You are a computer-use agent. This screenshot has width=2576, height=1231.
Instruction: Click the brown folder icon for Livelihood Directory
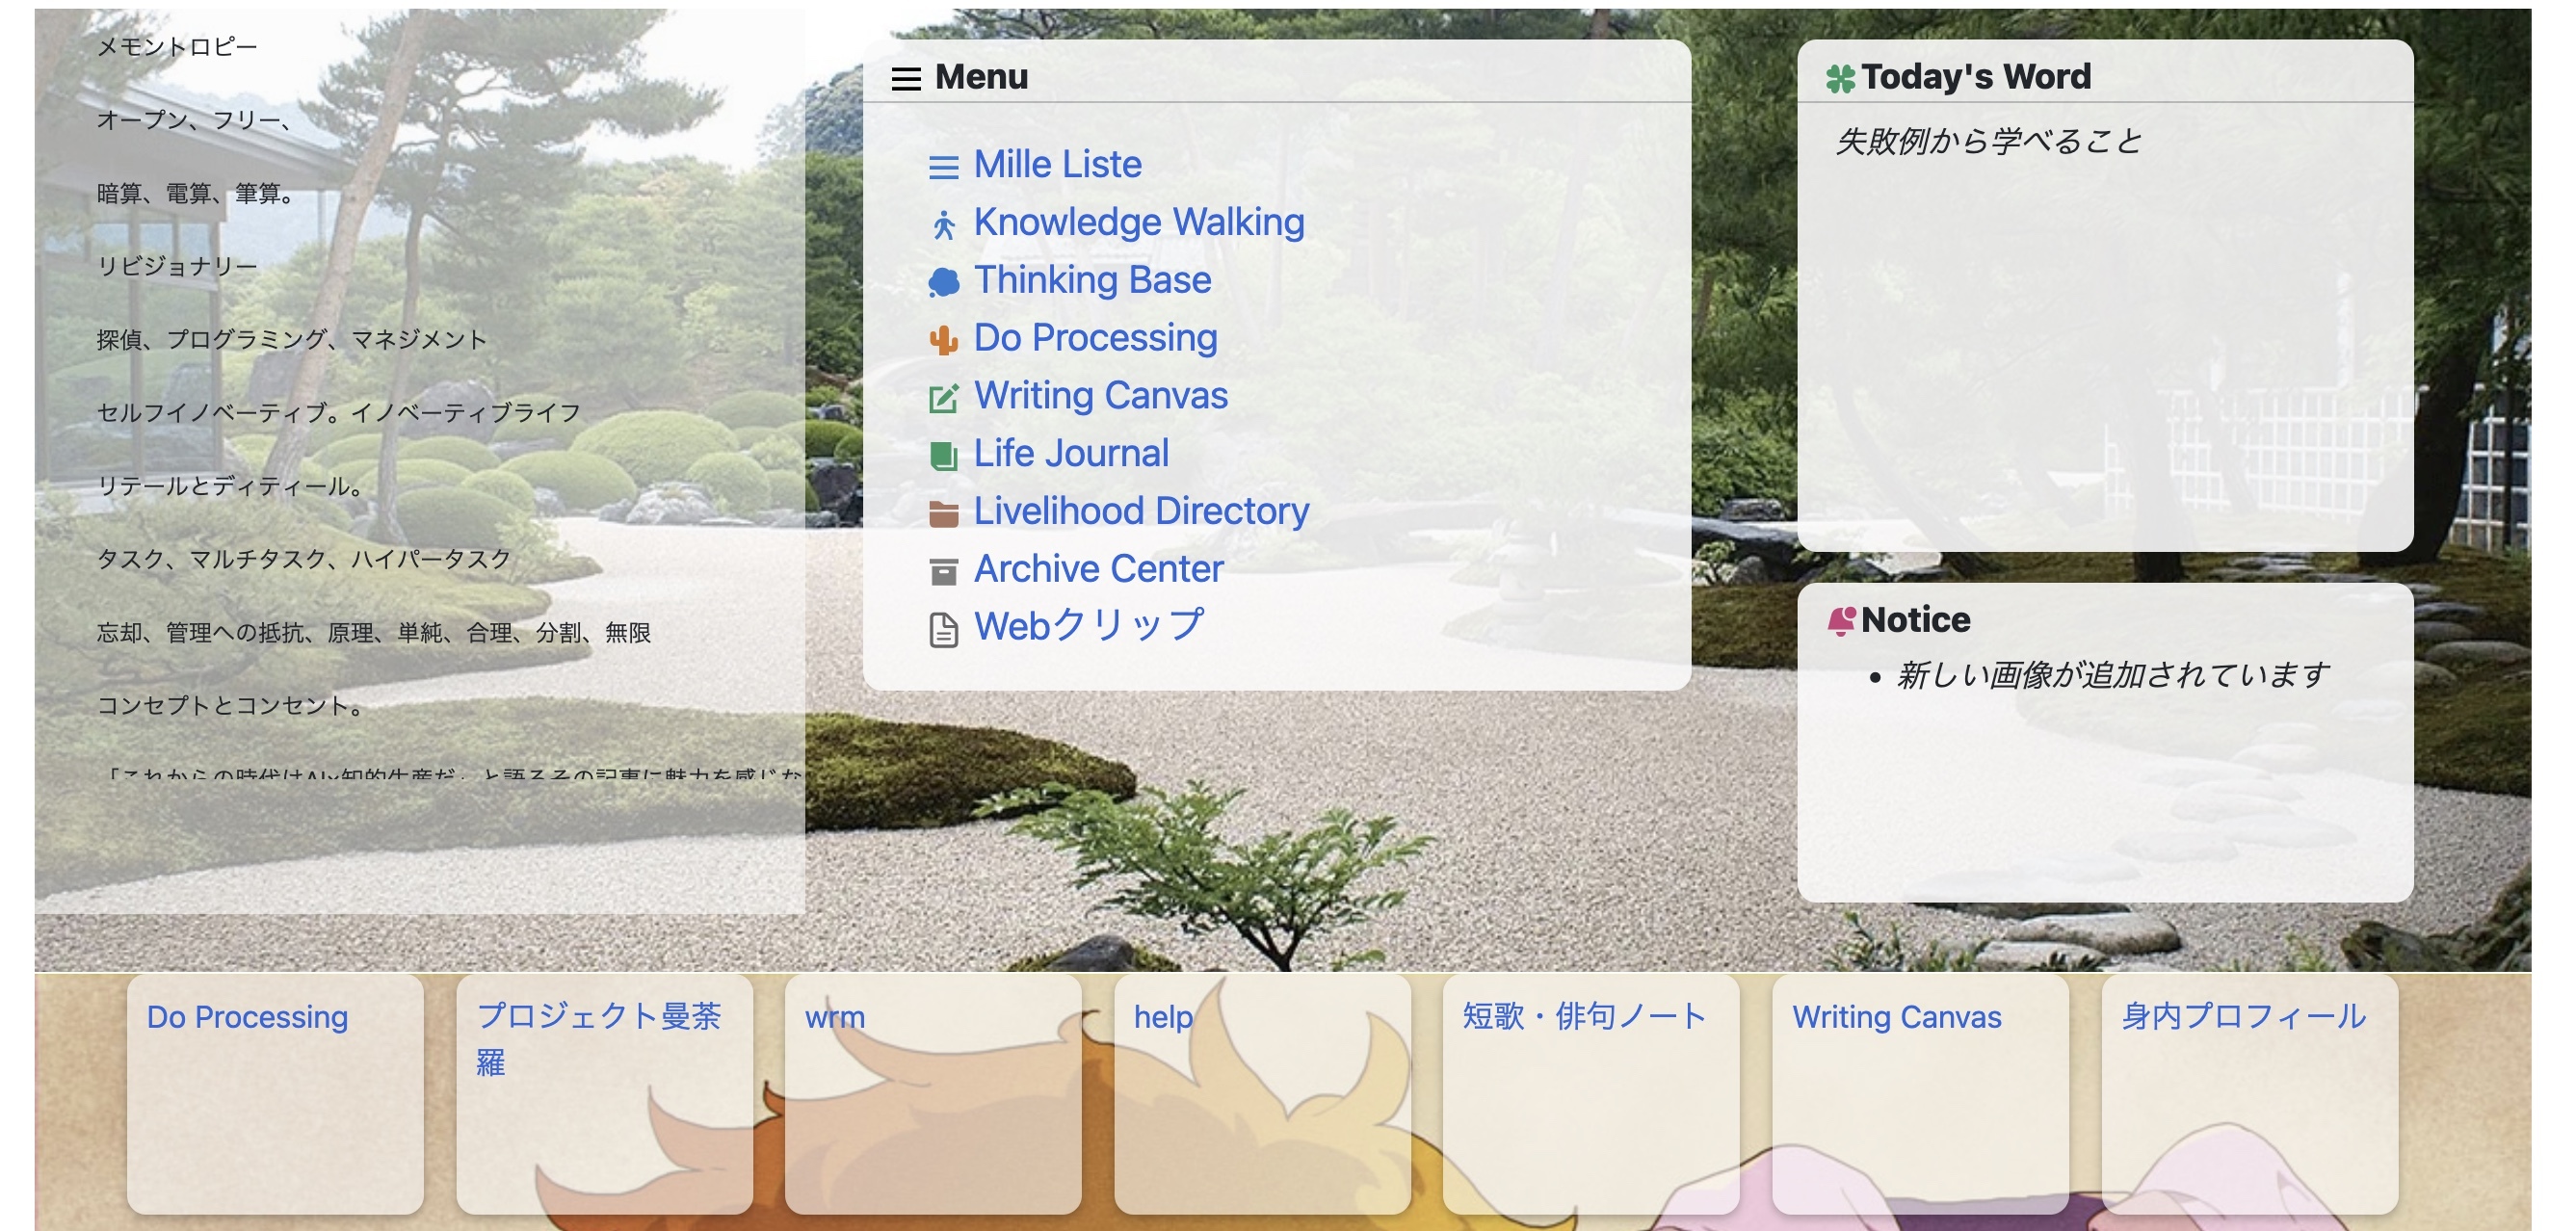pos(943,513)
